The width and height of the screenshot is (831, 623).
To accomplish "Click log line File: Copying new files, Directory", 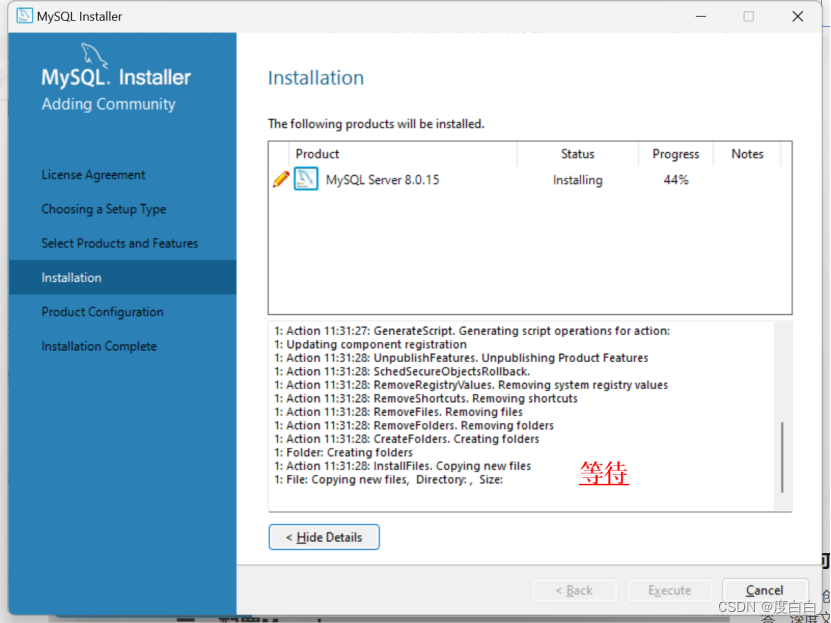I will [x=388, y=480].
